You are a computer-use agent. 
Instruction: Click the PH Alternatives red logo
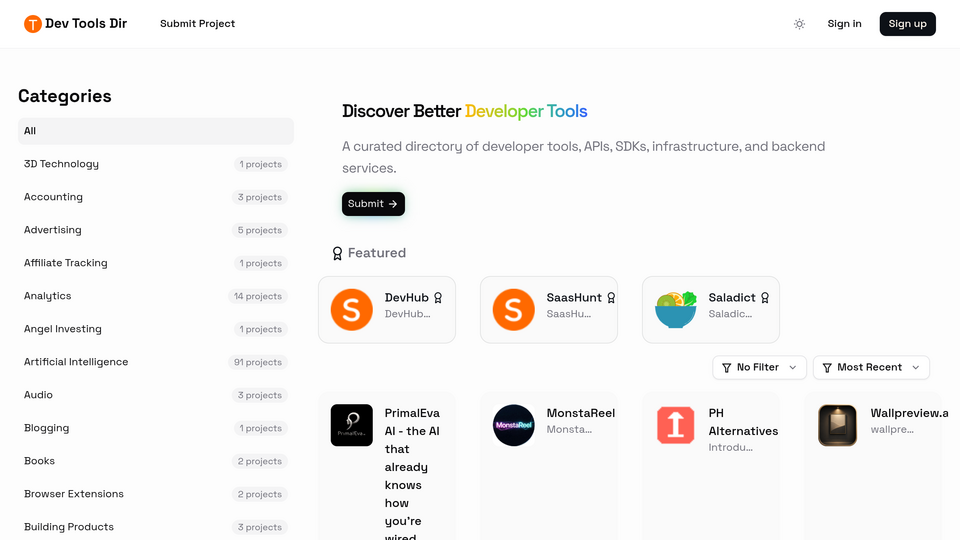coord(675,425)
